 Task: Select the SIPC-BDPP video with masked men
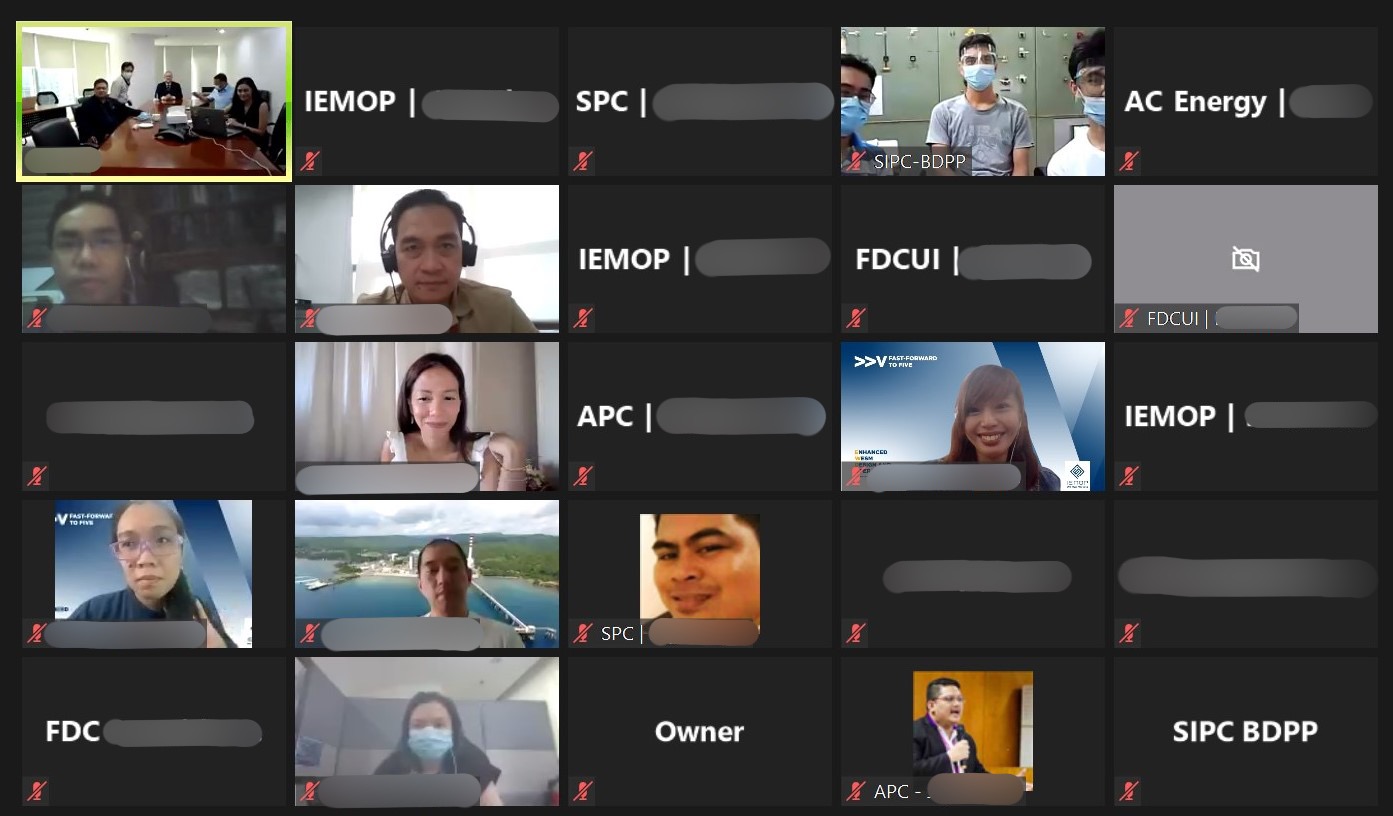coord(973,102)
